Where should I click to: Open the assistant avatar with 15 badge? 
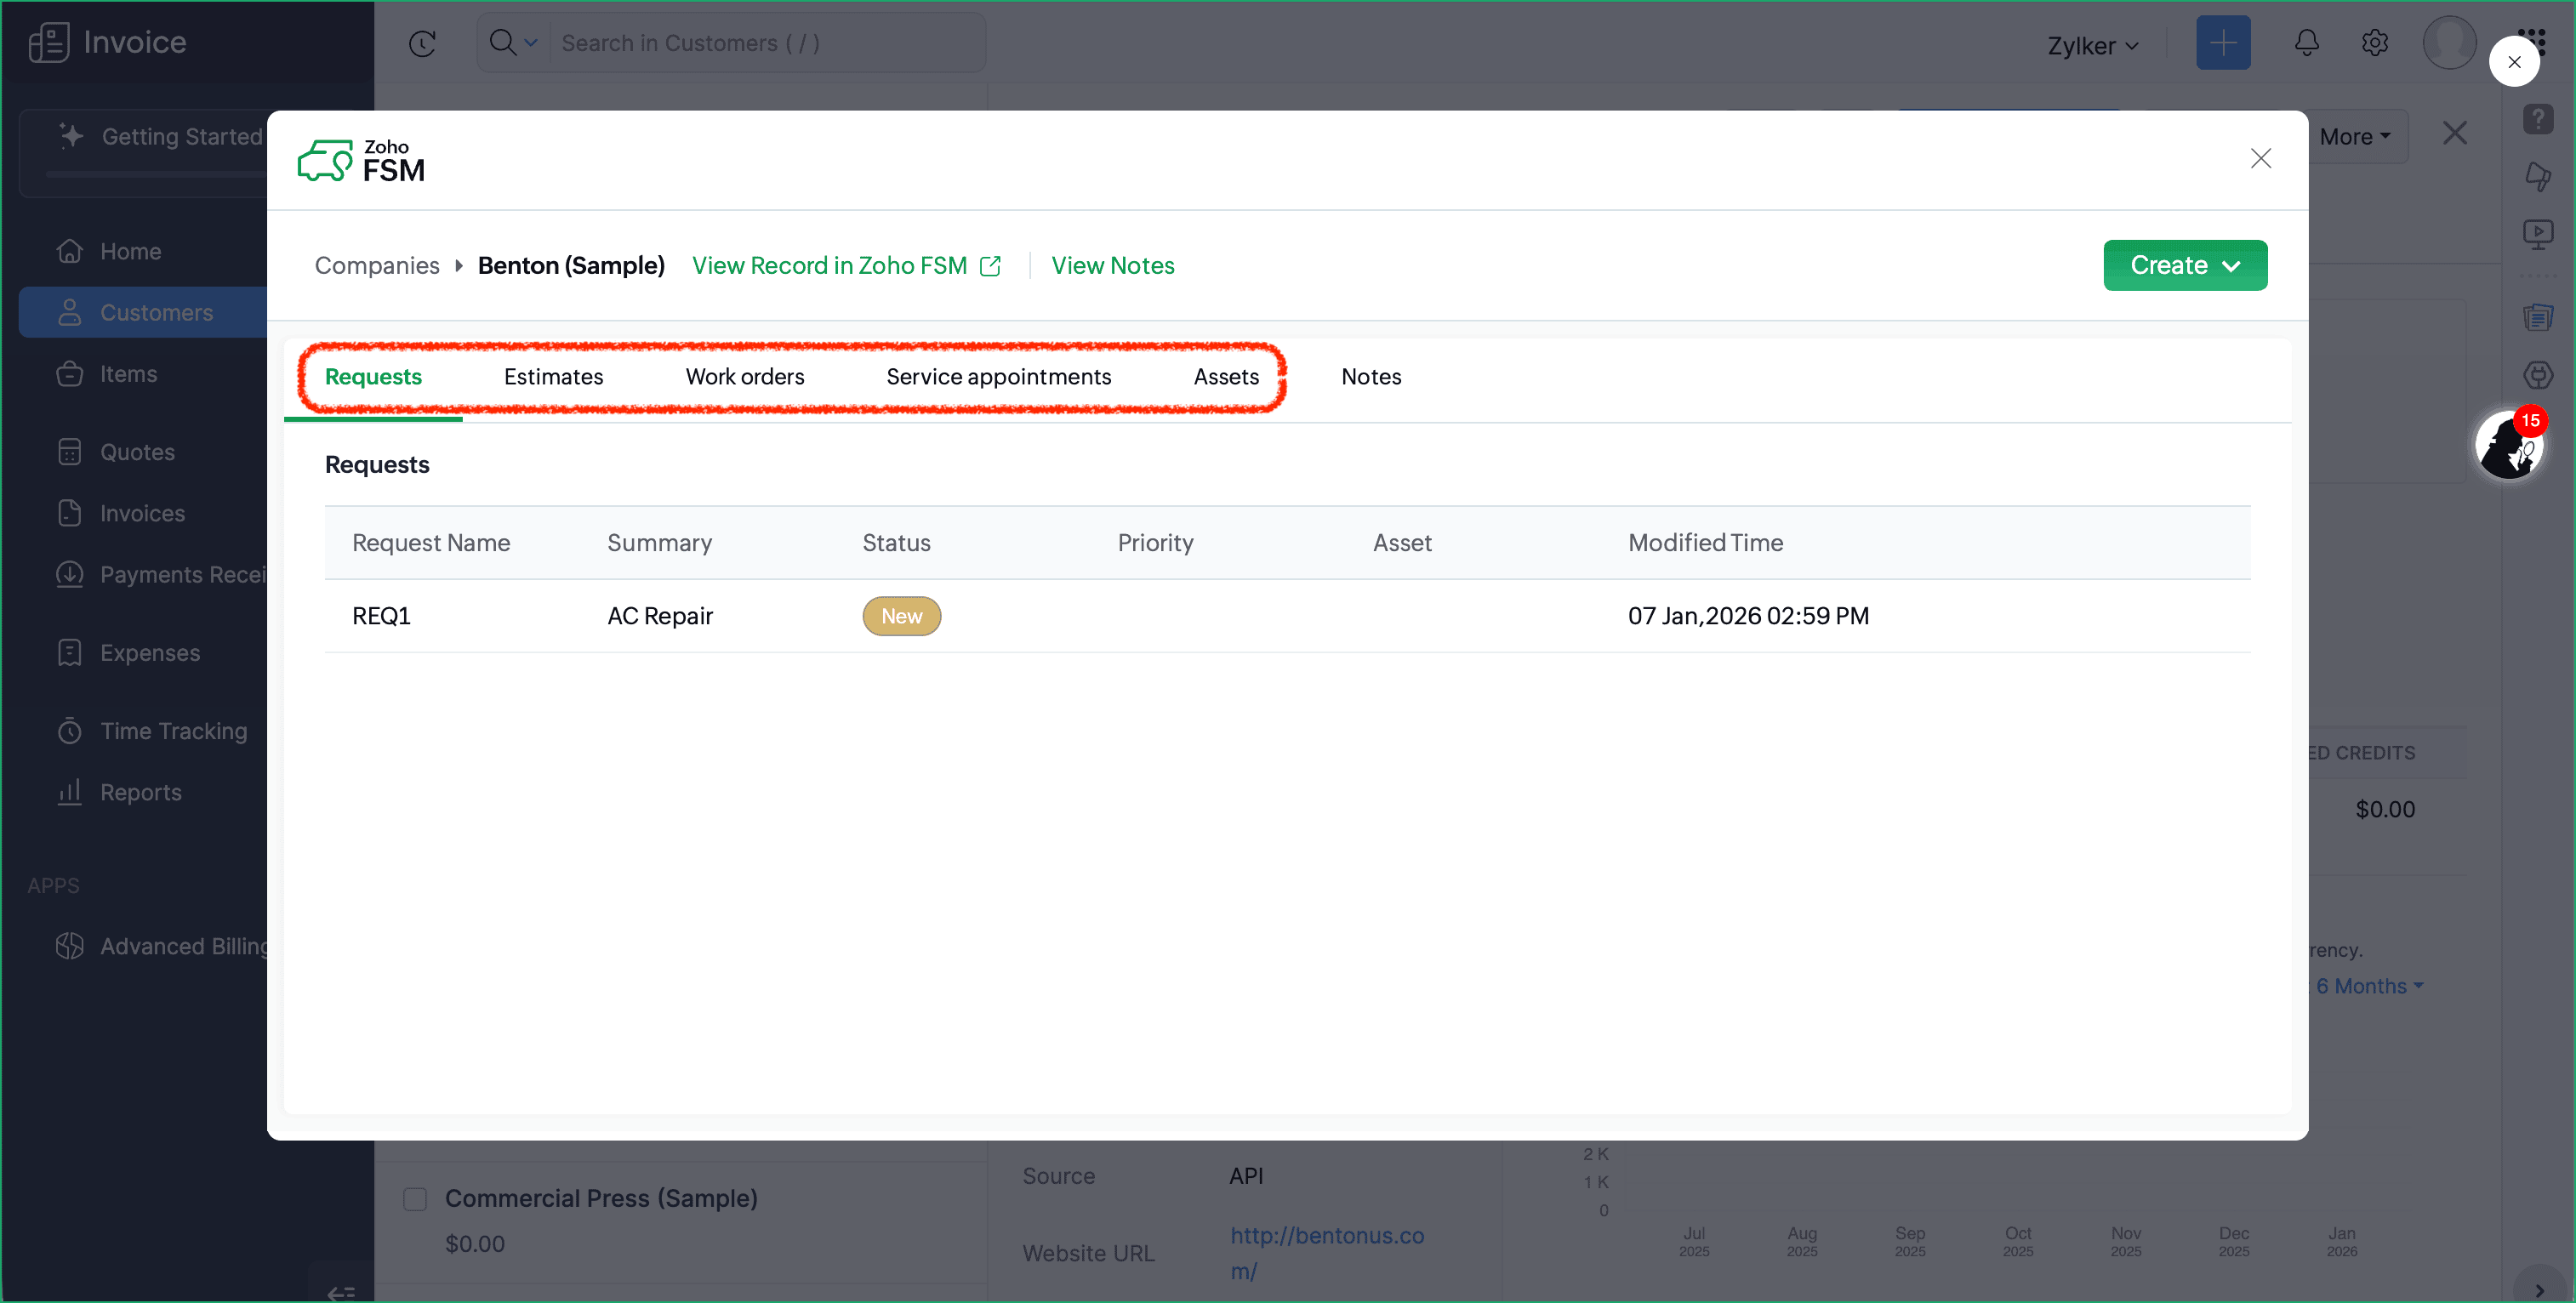click(x=2508, y=447)
